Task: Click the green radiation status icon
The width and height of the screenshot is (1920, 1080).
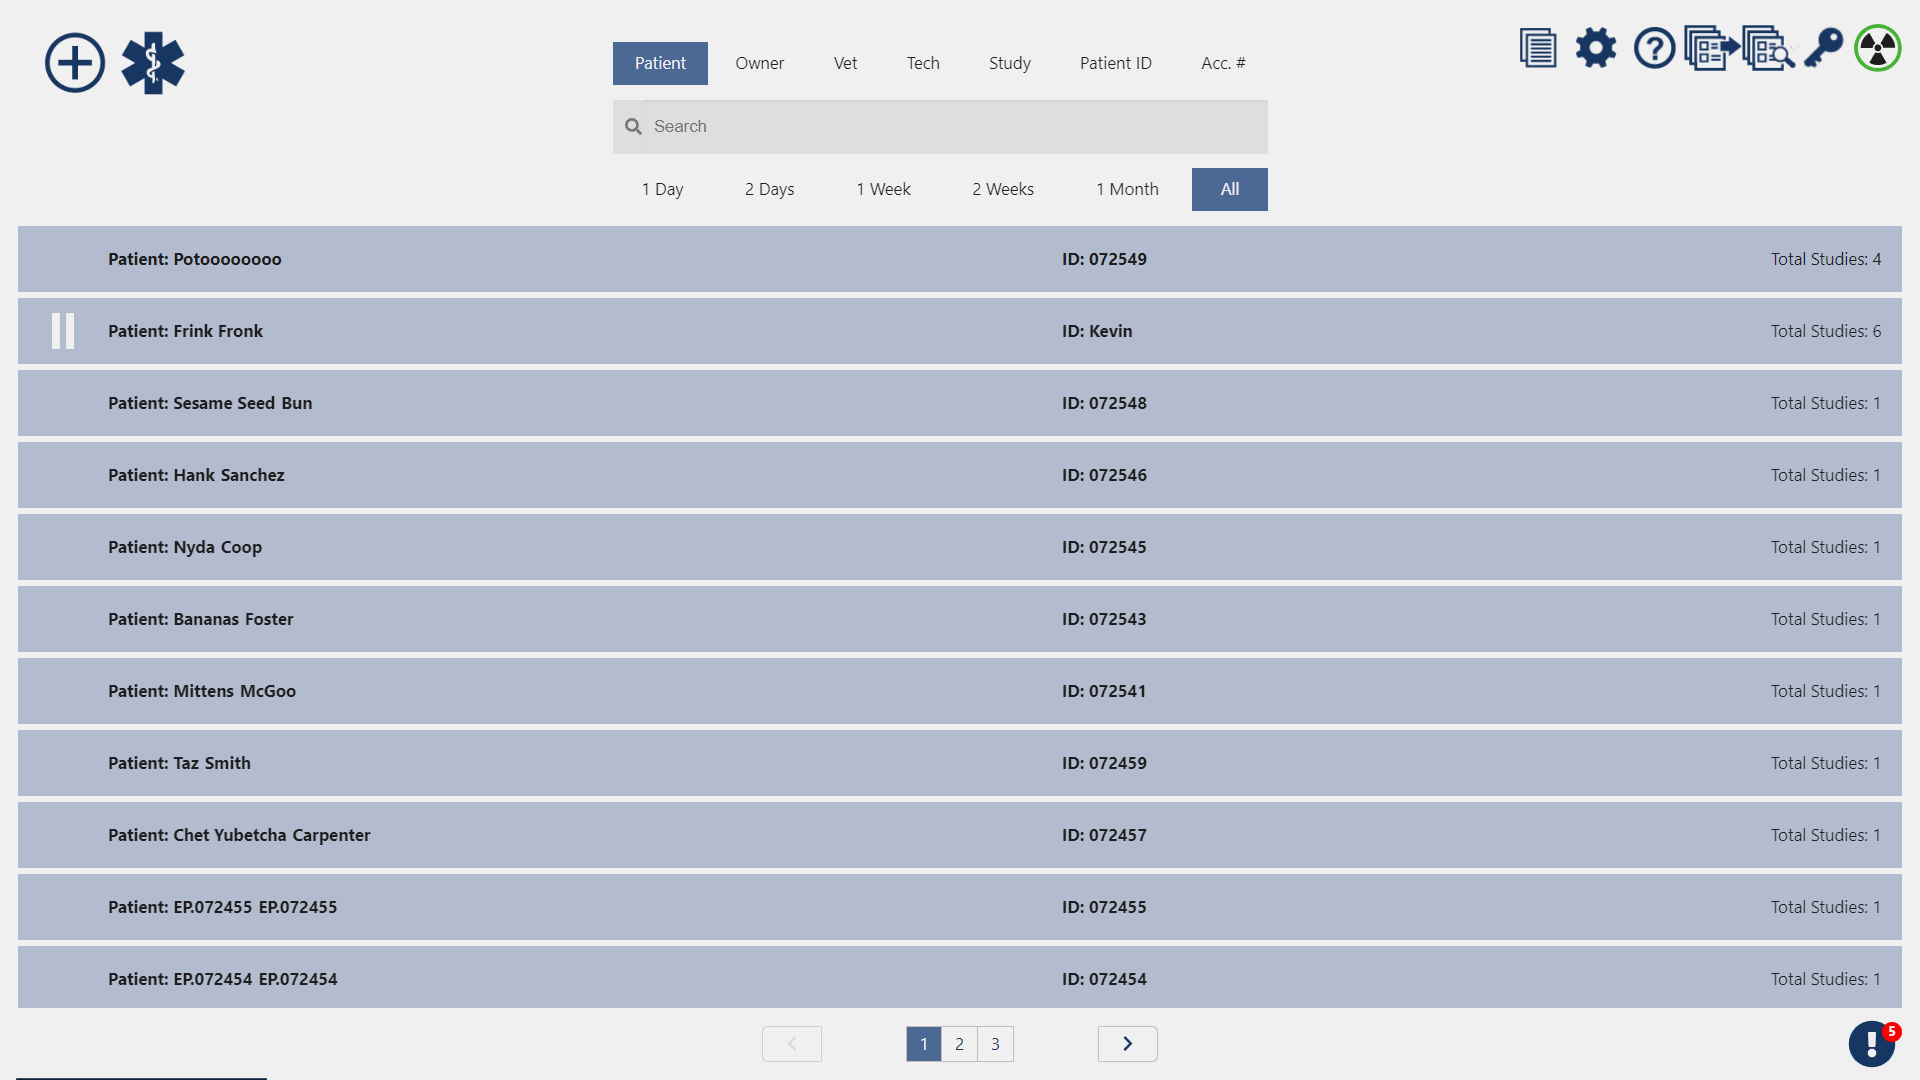Action: [1878, 48]
